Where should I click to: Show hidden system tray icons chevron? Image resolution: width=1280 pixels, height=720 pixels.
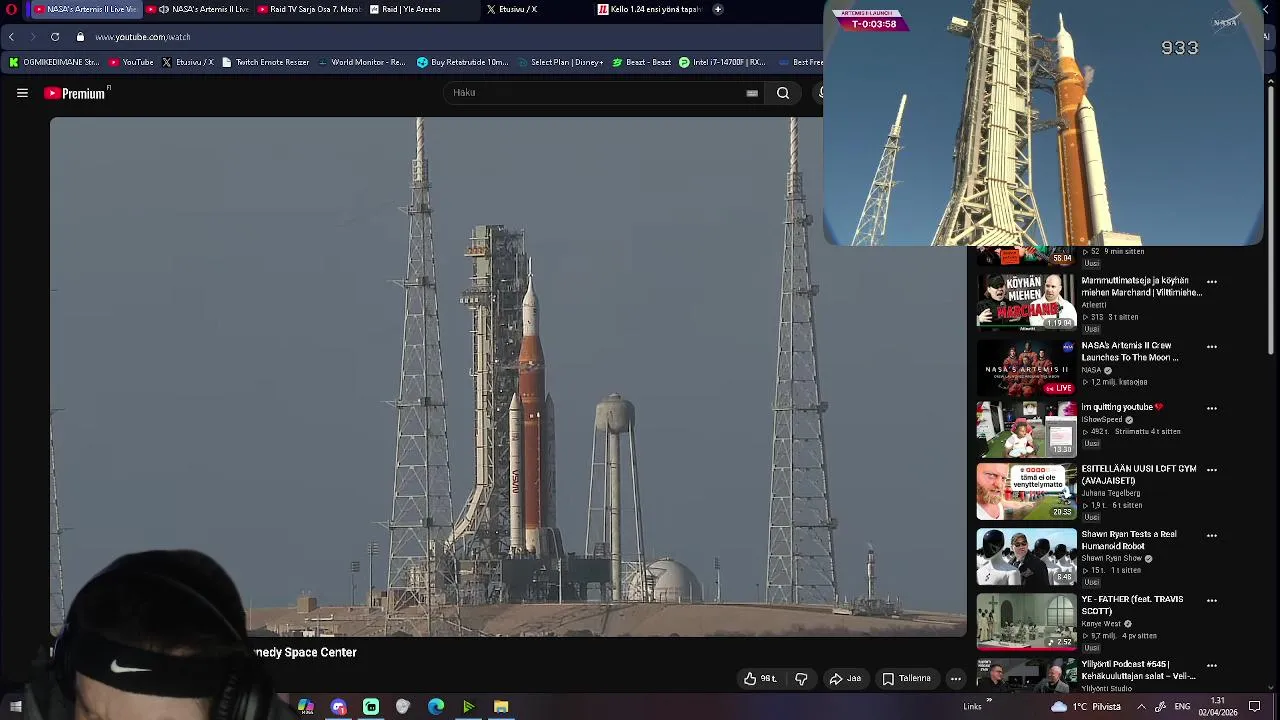click(x=1141, y=707)
